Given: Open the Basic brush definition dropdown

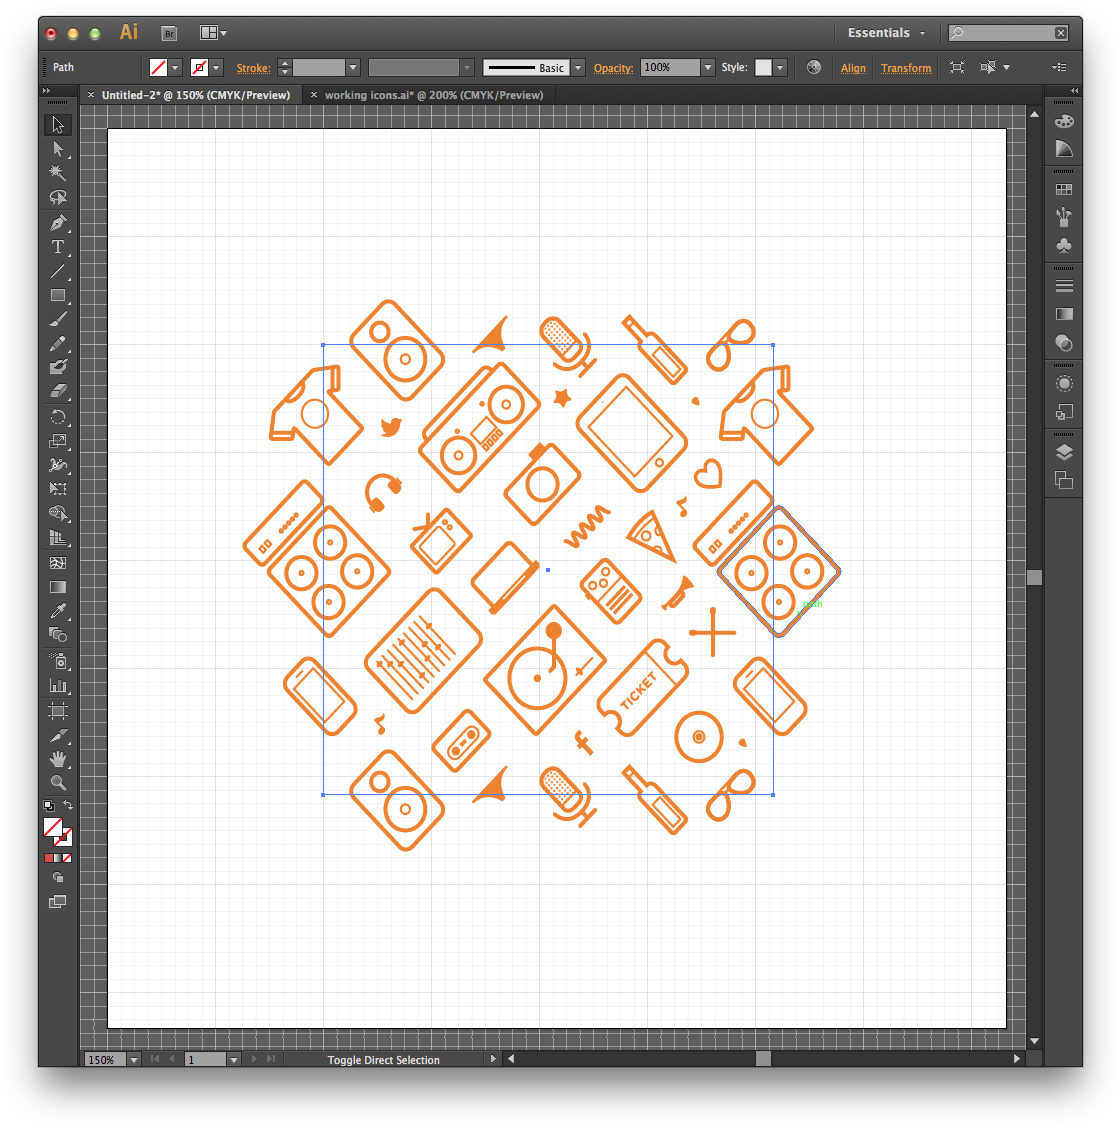Looking at the screenshot, I should (576, 68).
